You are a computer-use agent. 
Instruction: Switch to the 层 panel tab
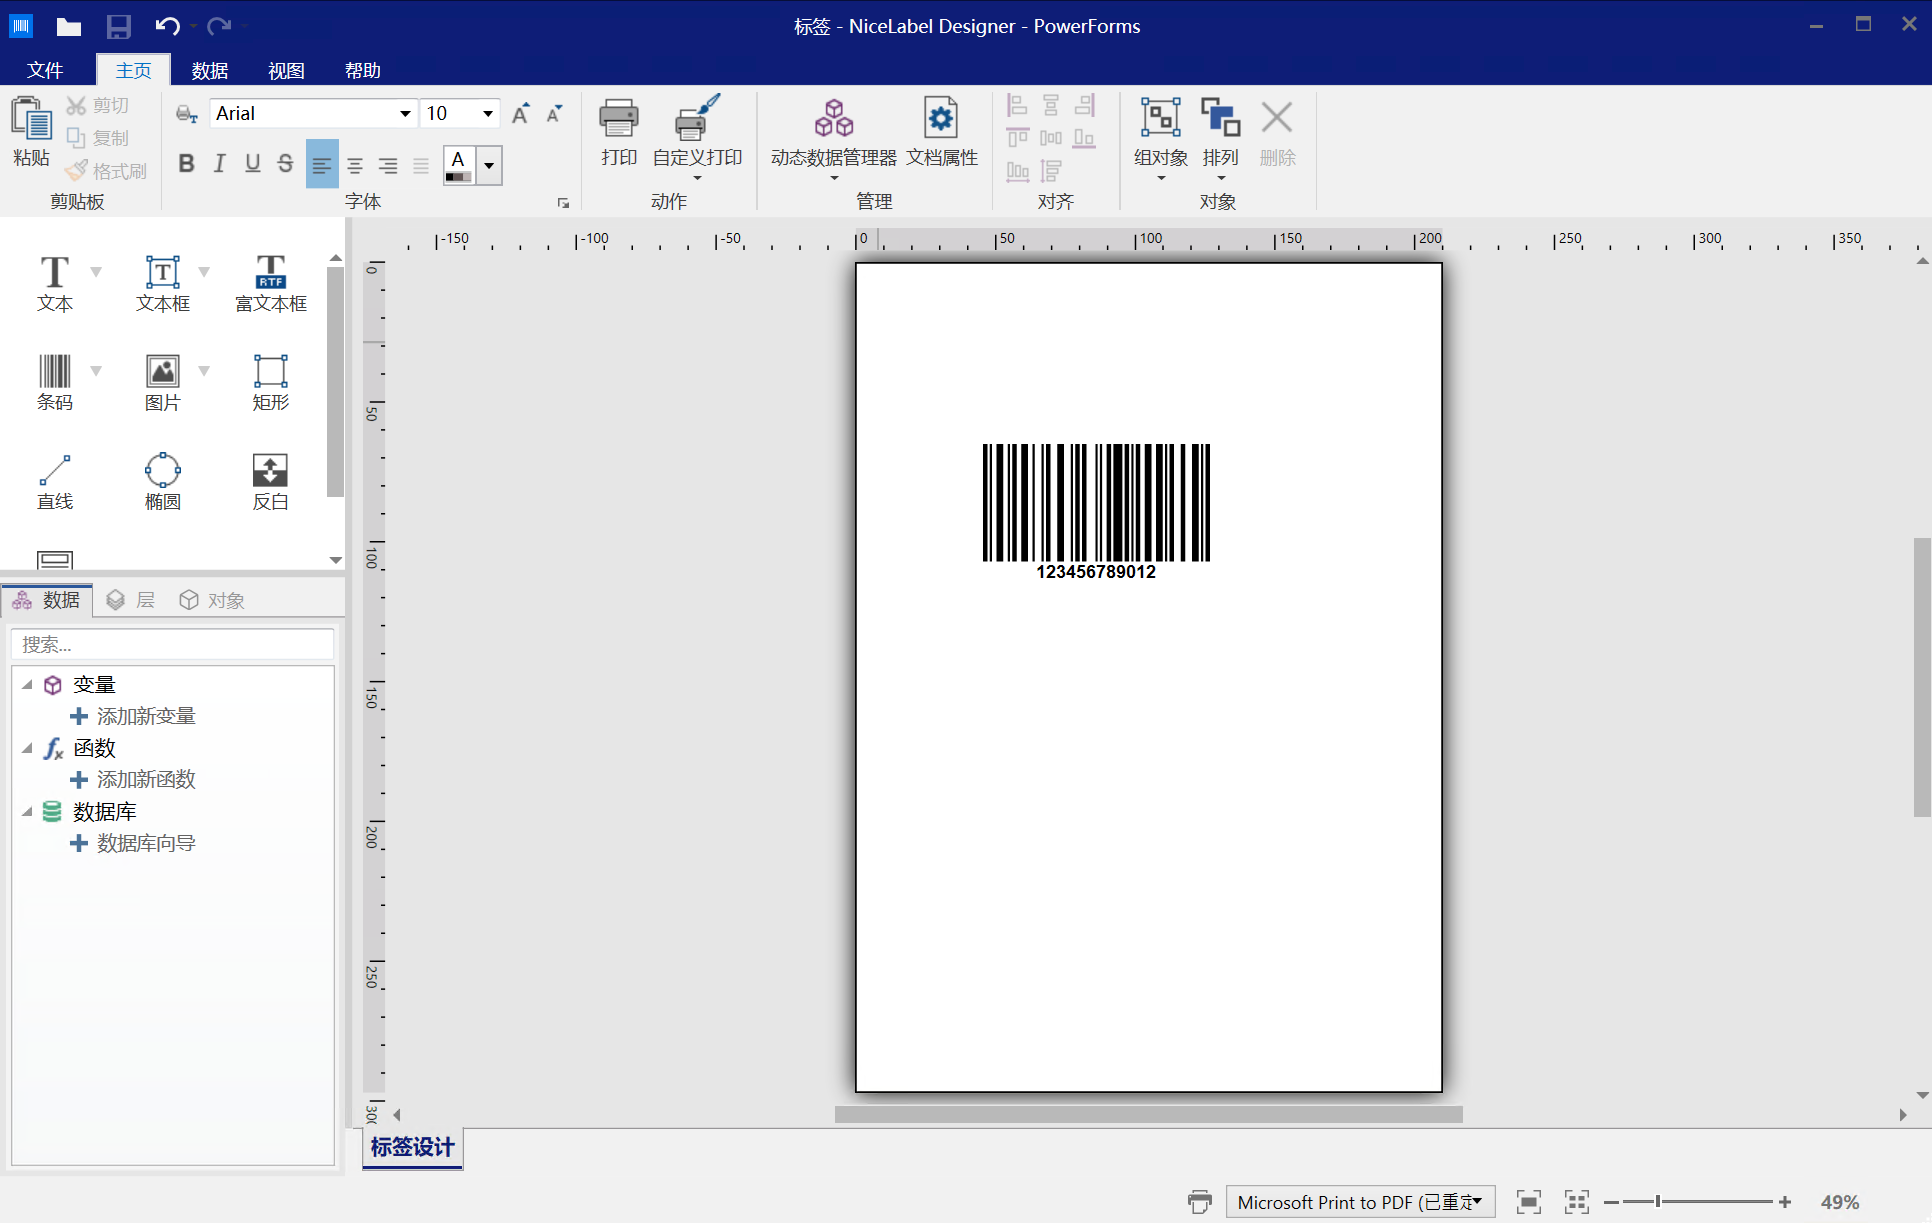point(131,600)
